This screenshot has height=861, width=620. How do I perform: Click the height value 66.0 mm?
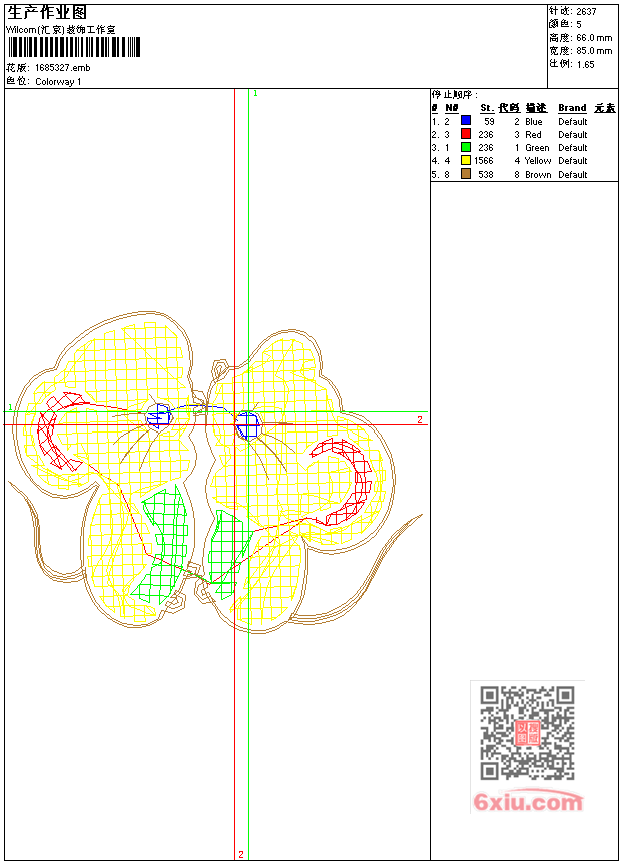tap(594, 38)
